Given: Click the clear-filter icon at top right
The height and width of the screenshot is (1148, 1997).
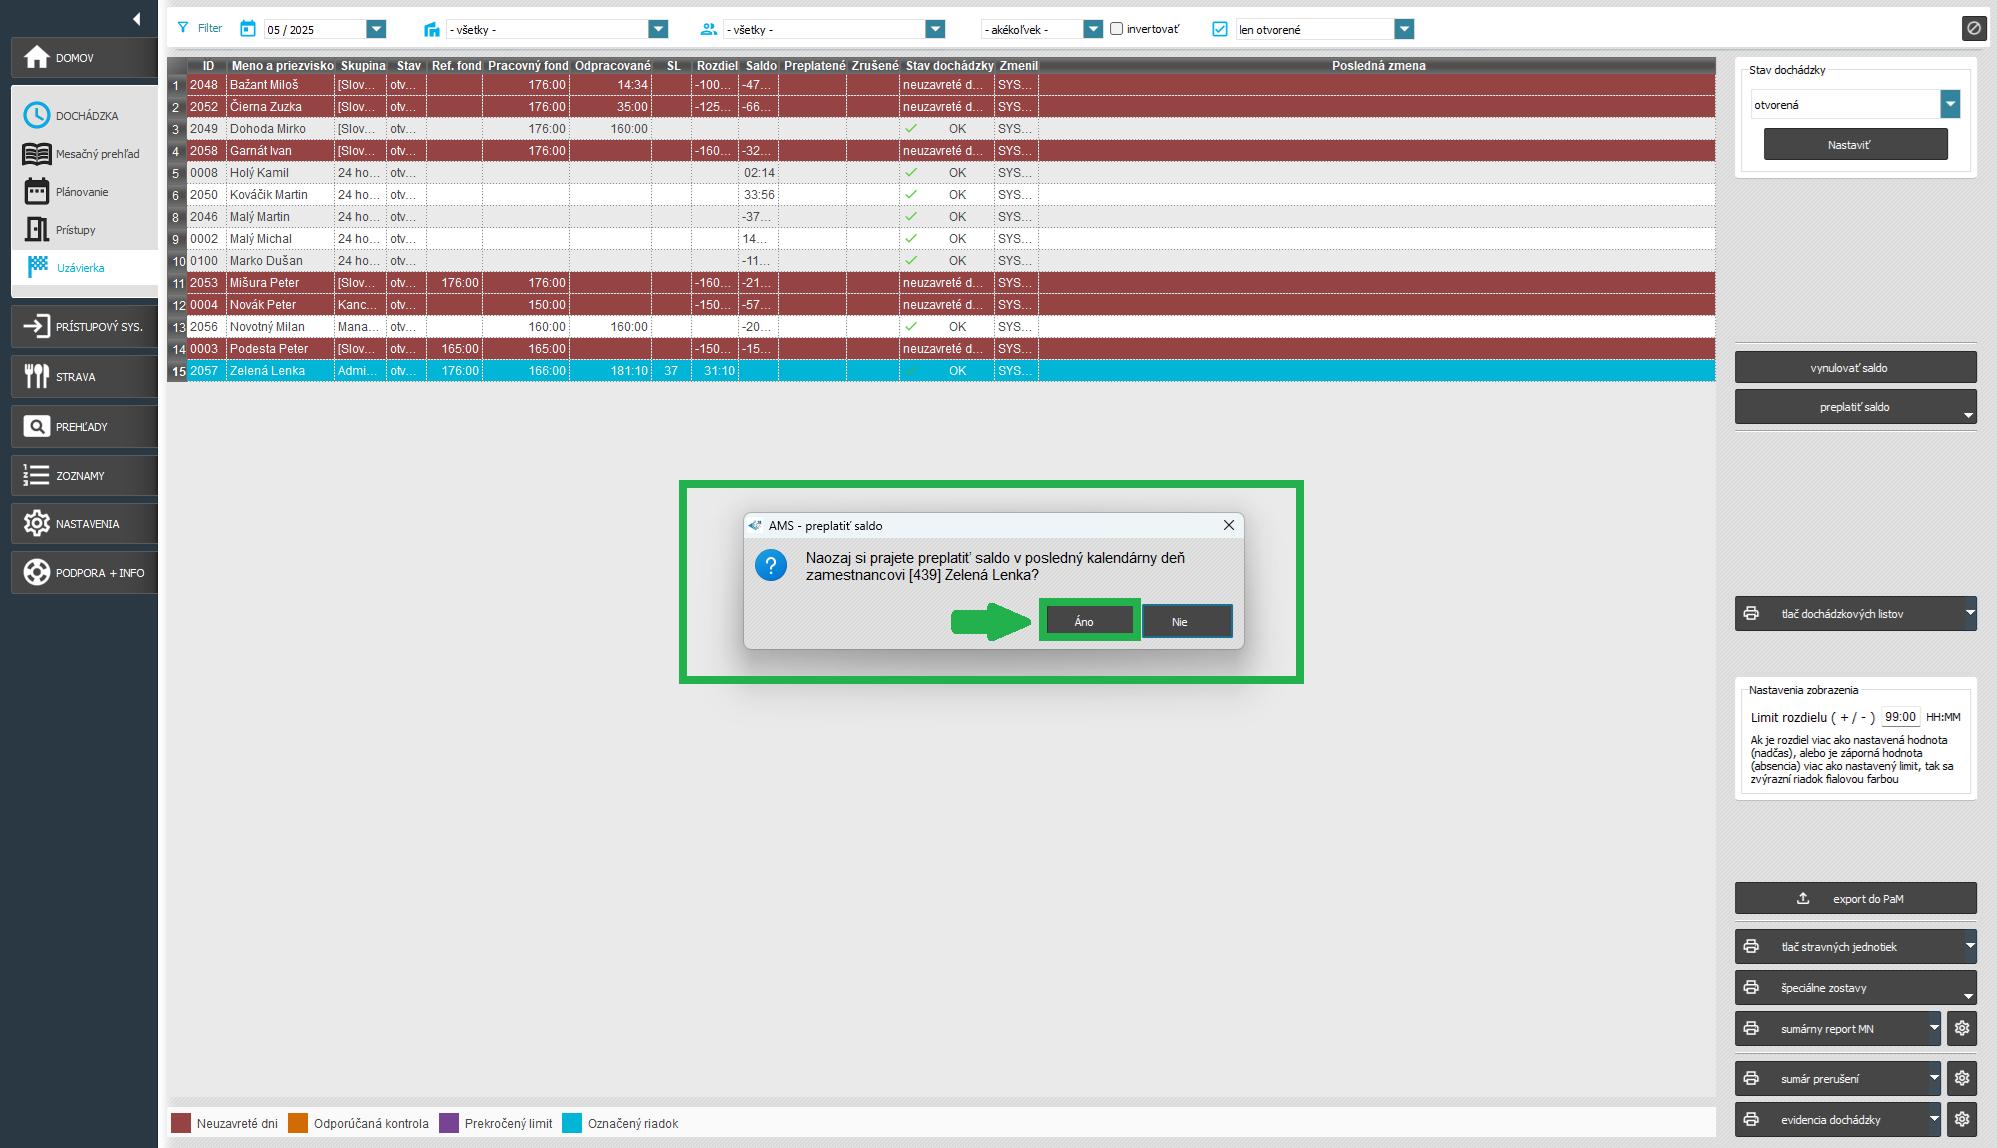Looking at the screenshot, I should [x=1973, y=28].
